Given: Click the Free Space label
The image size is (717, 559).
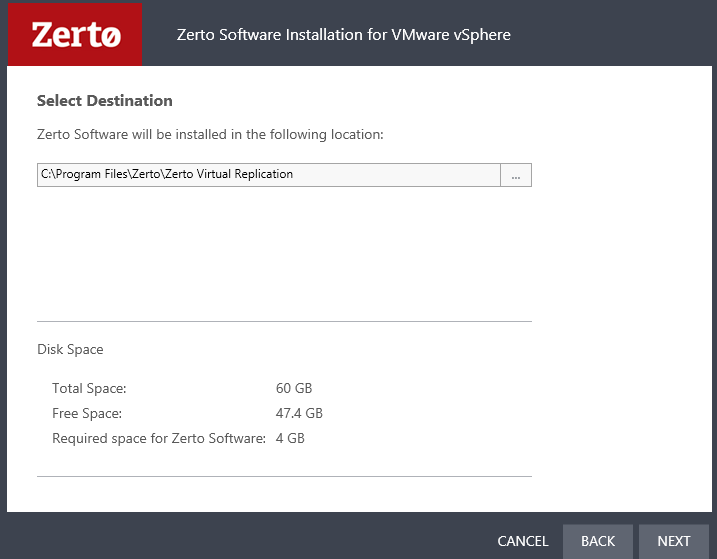Looking at the screenshot, I should 87,414.
